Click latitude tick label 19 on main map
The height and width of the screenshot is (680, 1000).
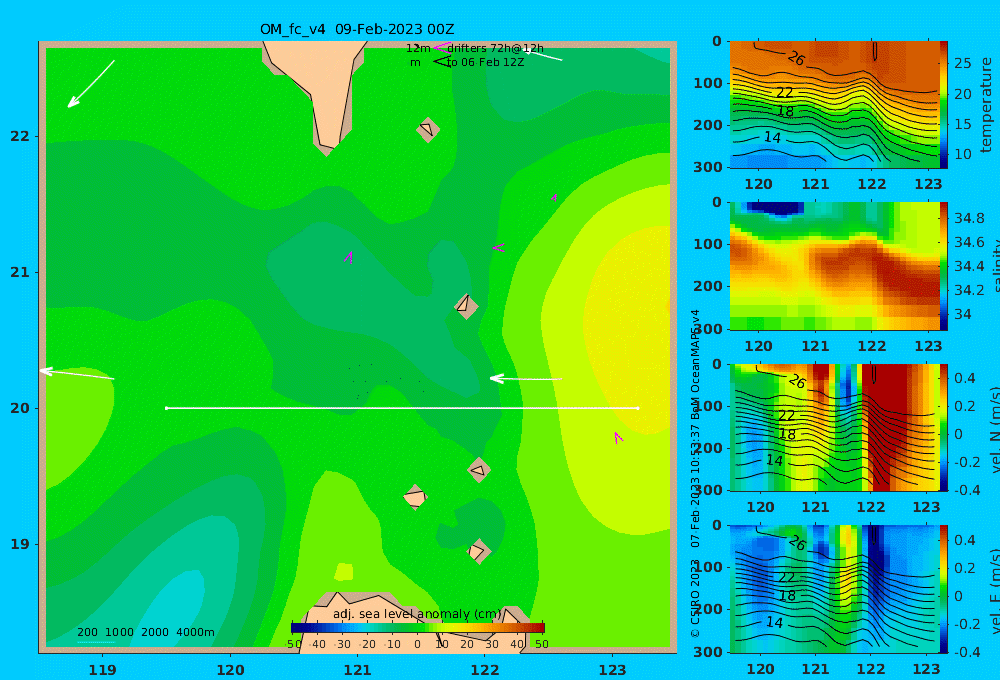pyautogui.click(x=20, y=544)
